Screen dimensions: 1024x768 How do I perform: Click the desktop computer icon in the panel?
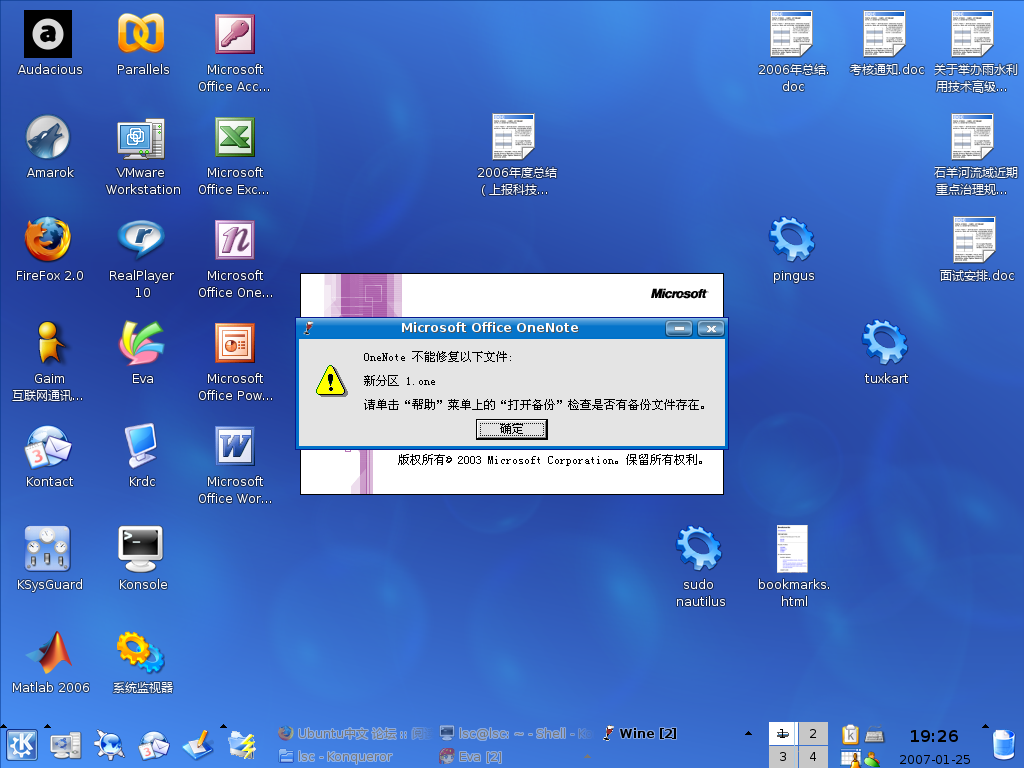tap(66, 745)
